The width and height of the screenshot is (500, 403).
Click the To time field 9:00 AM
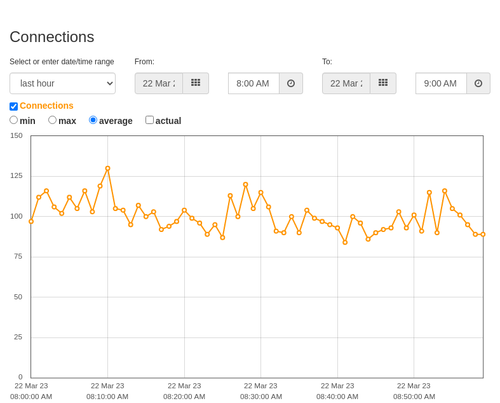point(441,83)
